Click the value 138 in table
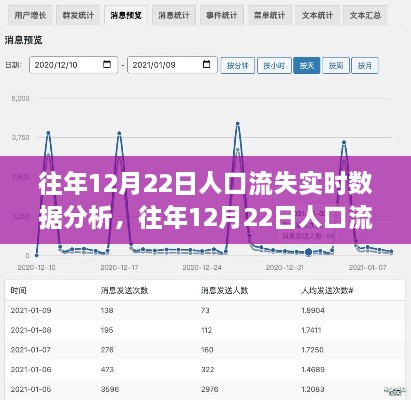This screenshot has width=411, height=400. 107,310
